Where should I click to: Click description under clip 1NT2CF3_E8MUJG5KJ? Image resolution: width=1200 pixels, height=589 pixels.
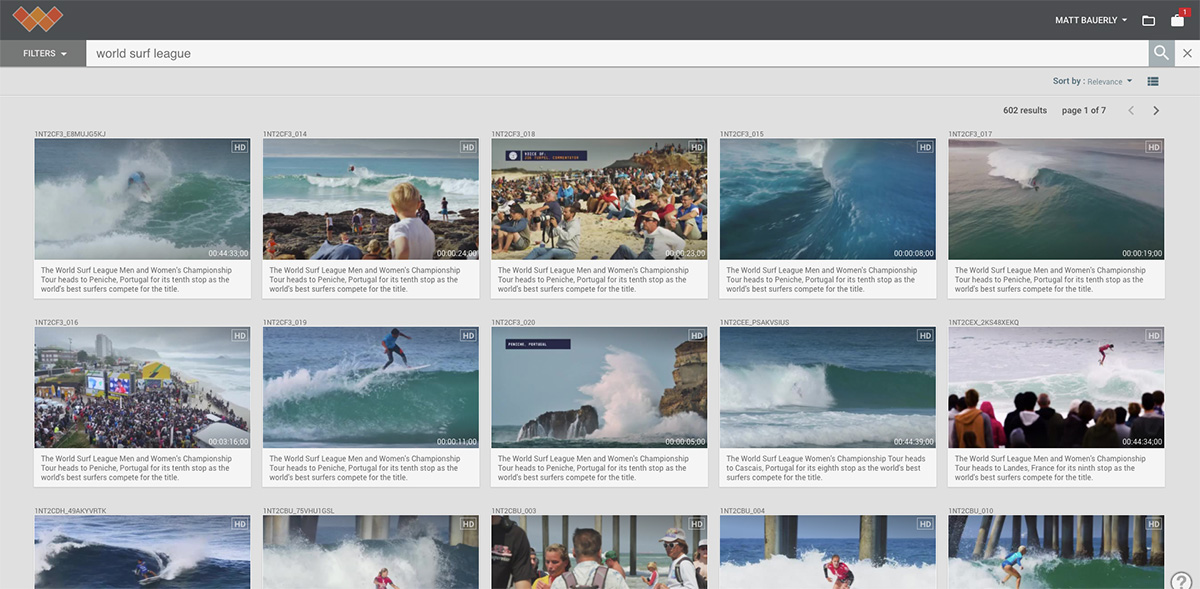[137, 280]
